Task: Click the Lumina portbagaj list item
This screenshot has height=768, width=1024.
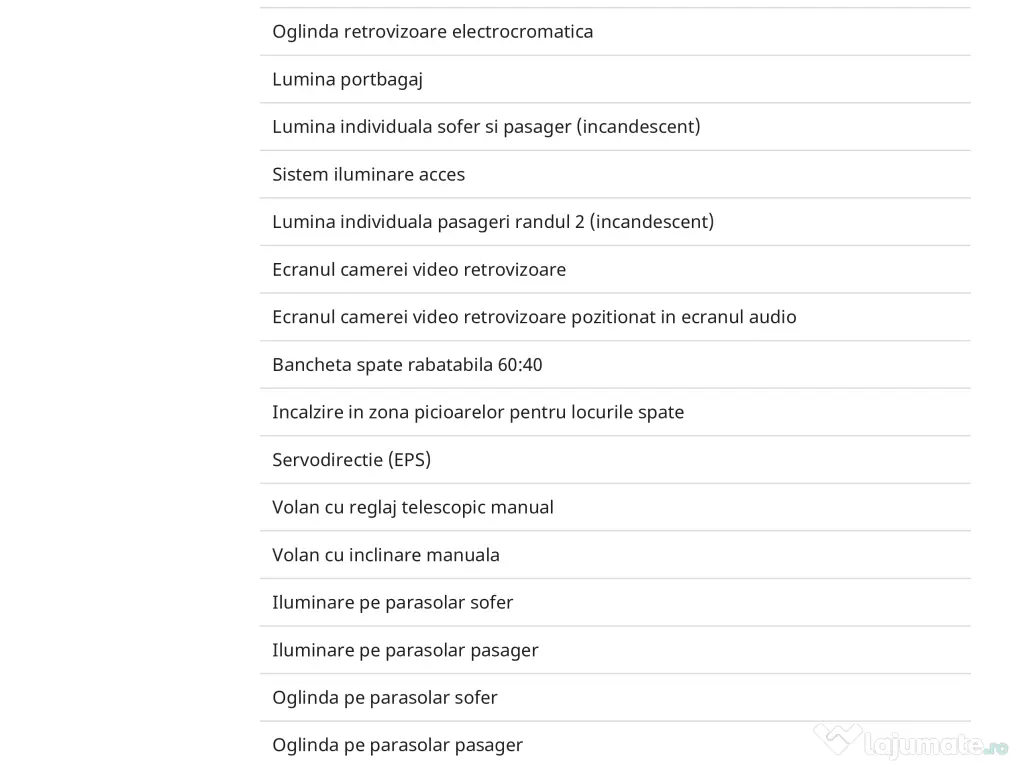Action: click(347, 79)
